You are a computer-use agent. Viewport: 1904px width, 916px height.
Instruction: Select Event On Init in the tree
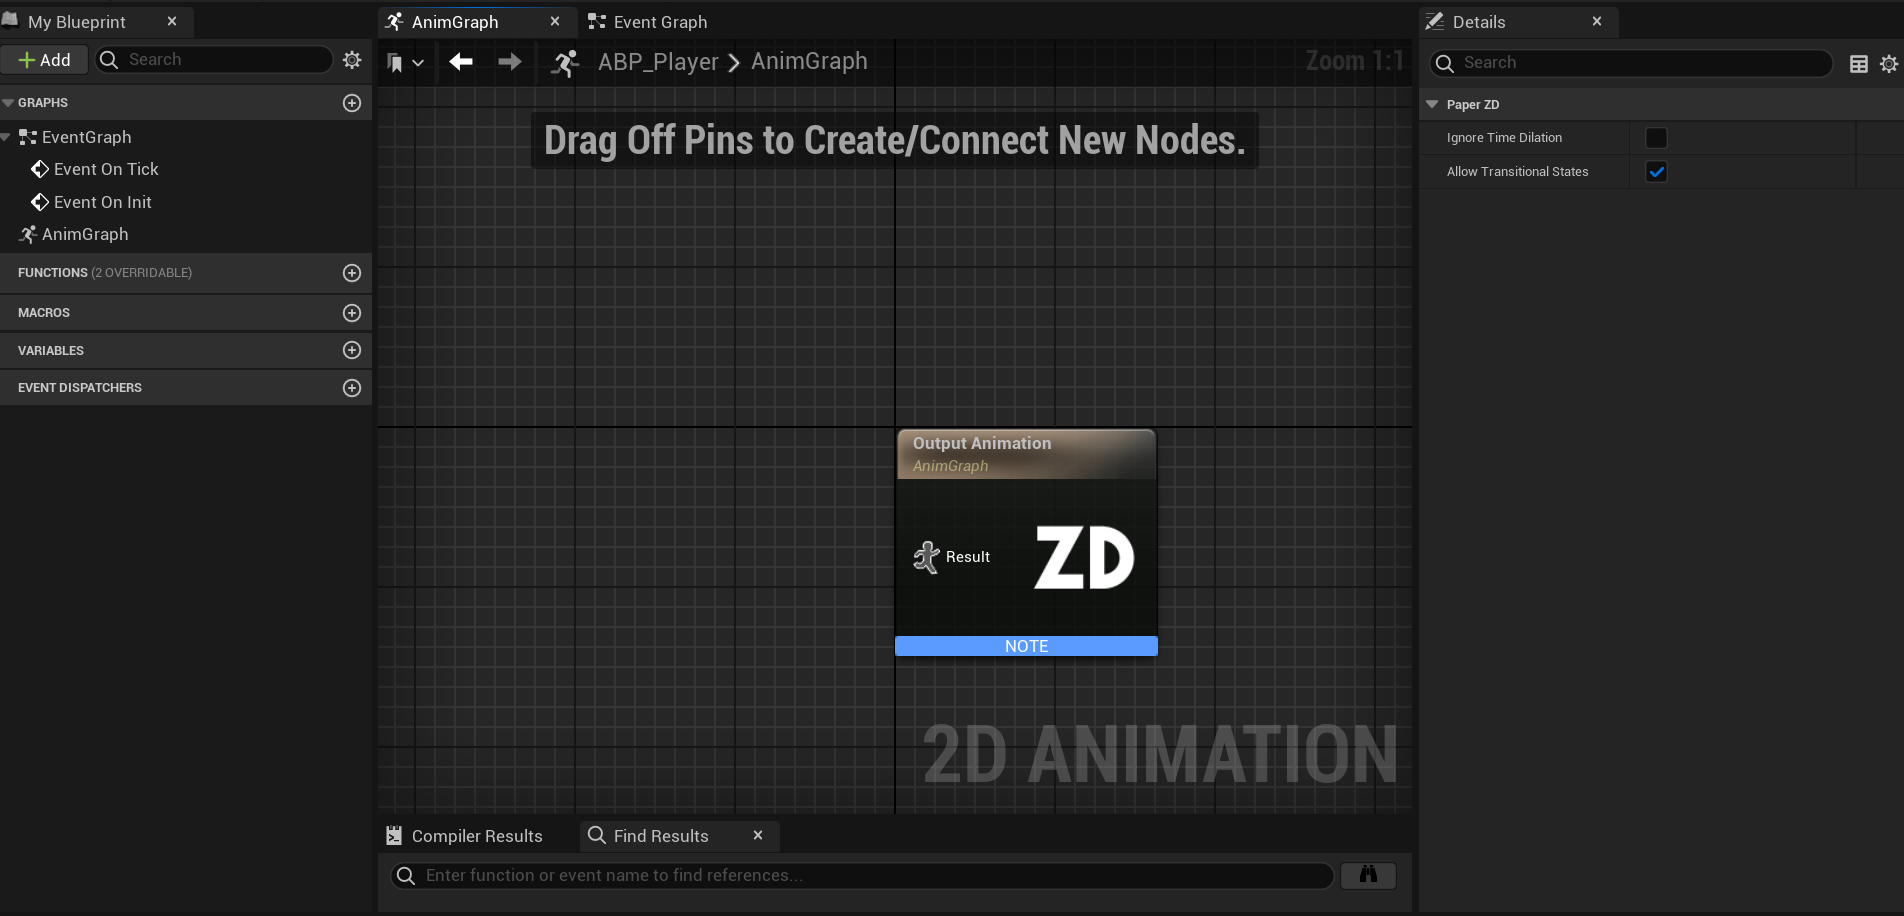103,202
